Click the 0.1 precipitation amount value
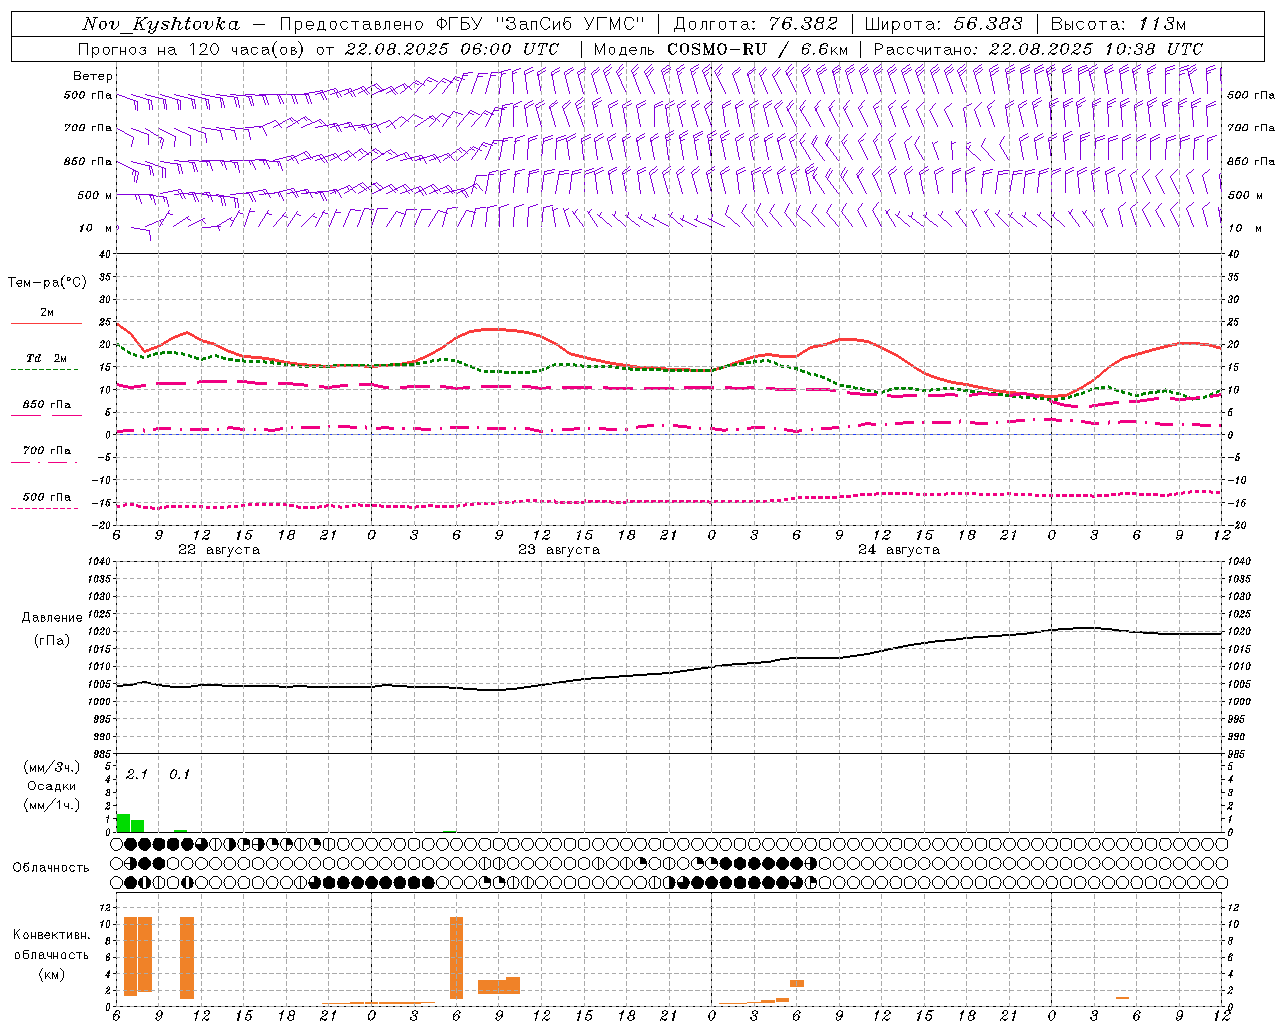 click(179, 774)
